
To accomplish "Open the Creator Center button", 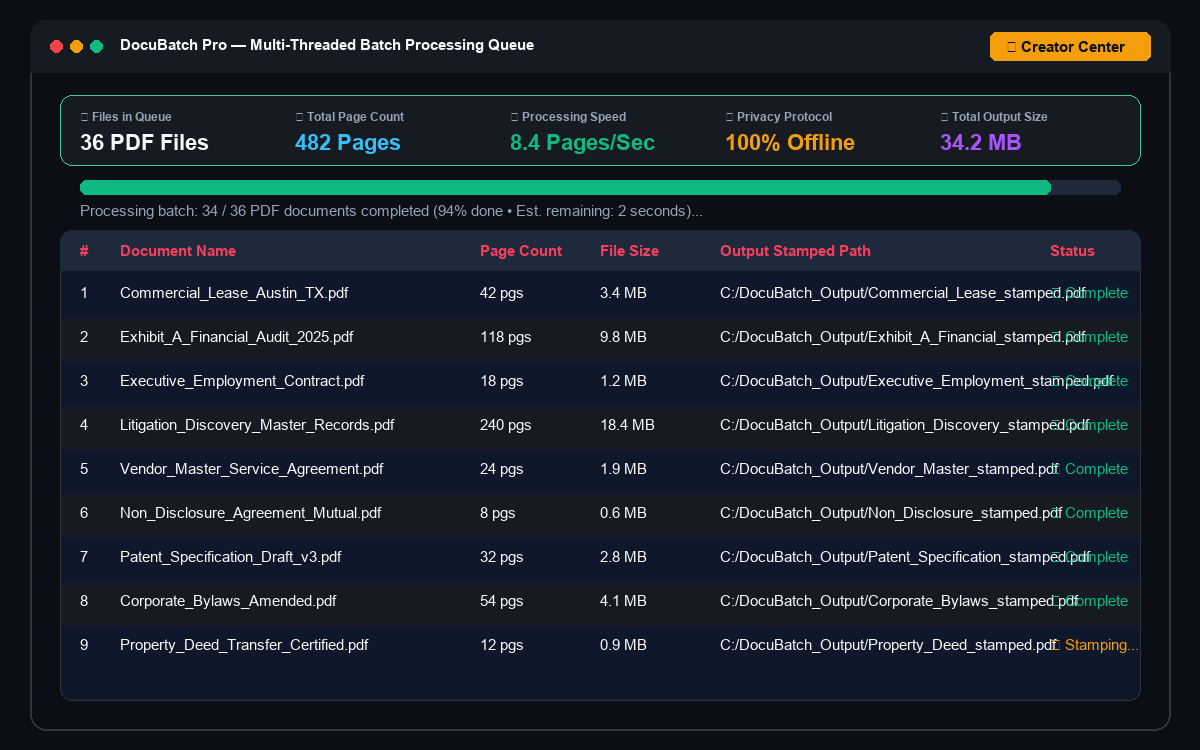I will point(1070,47).
